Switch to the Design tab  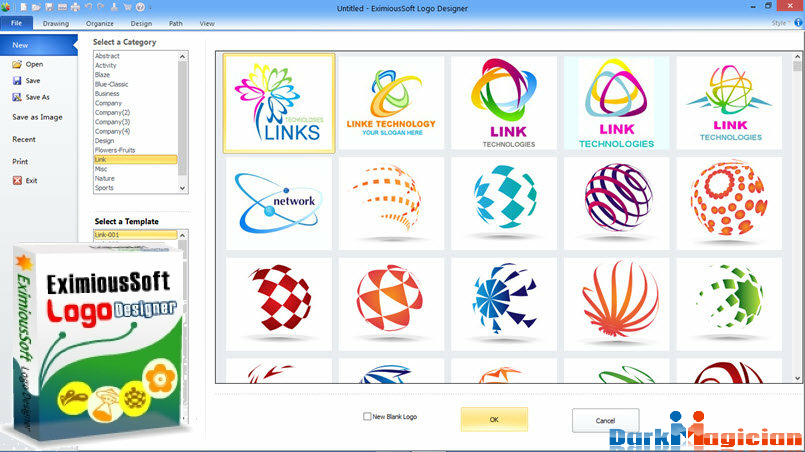(x=141, y=23)
